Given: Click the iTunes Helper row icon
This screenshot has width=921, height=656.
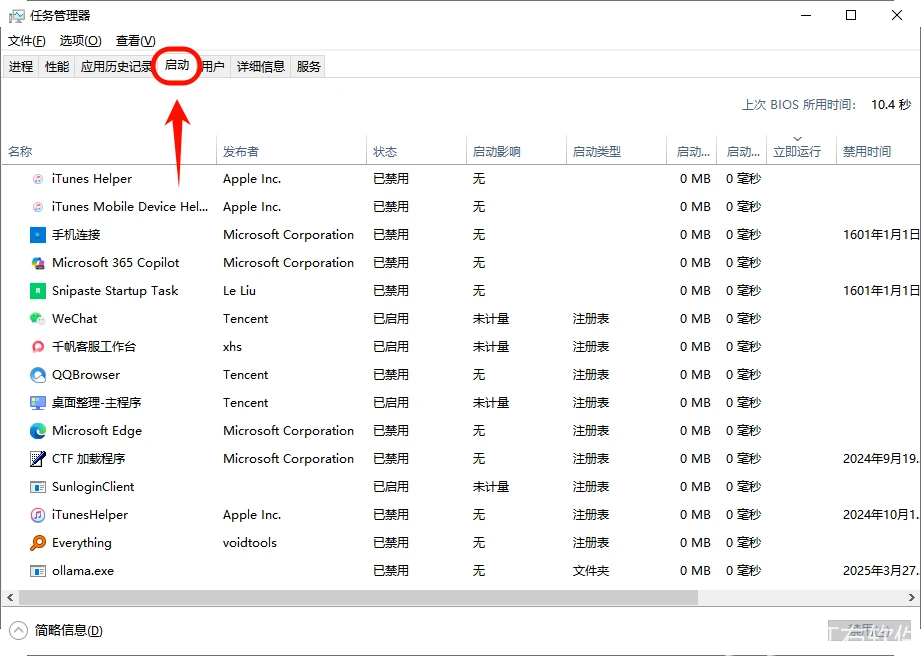Looking at the screenshot, I should [x=38, y=179].
